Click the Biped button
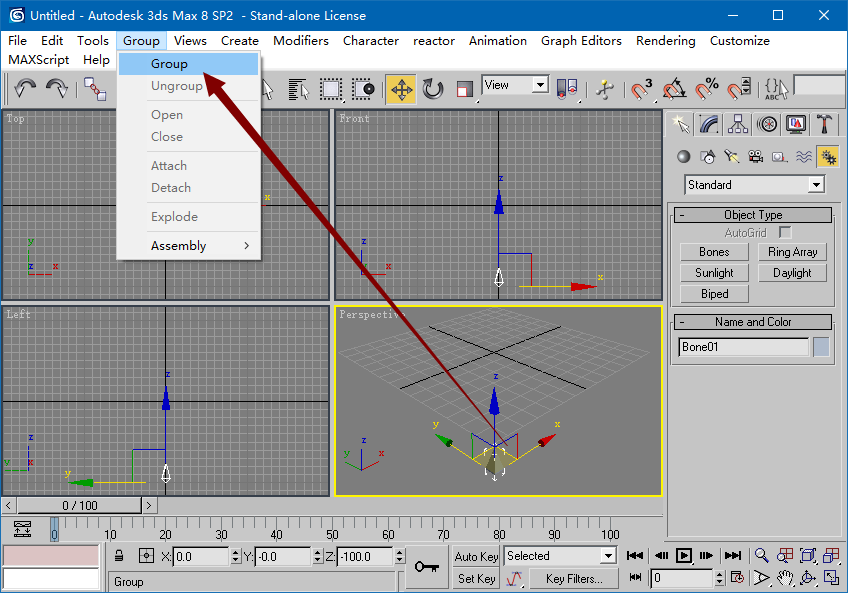This screenshot has height=593, width=848. 714,294
